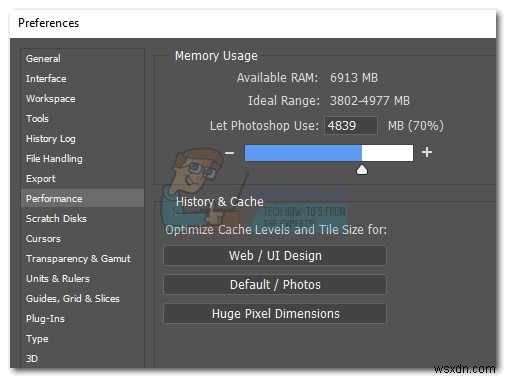507x379 pixels.
Task: Decrease memory with the minus icon
Action: [x=229, y=153]
